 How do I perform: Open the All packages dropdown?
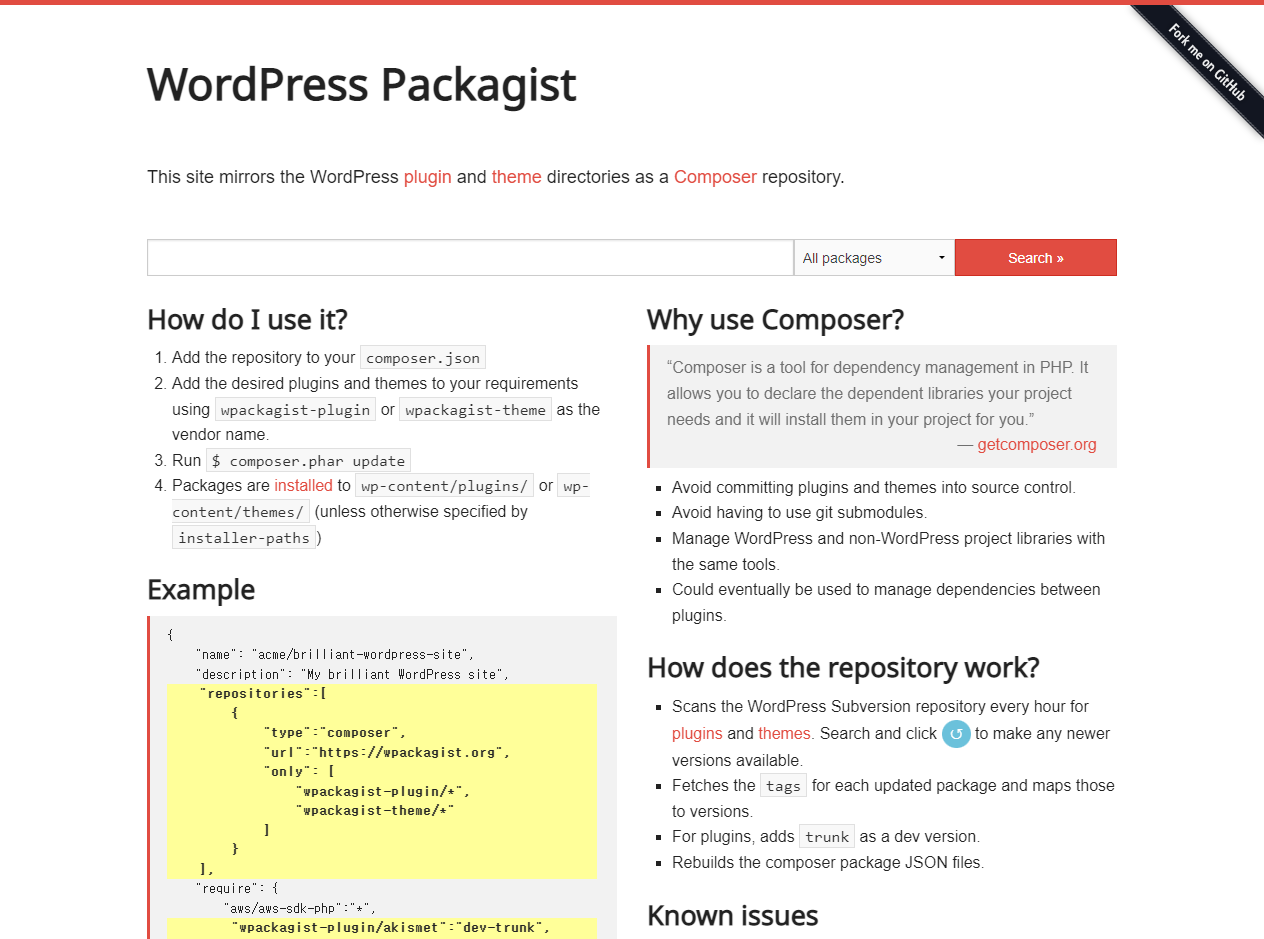pyautogui.click(x=874, y=258)
